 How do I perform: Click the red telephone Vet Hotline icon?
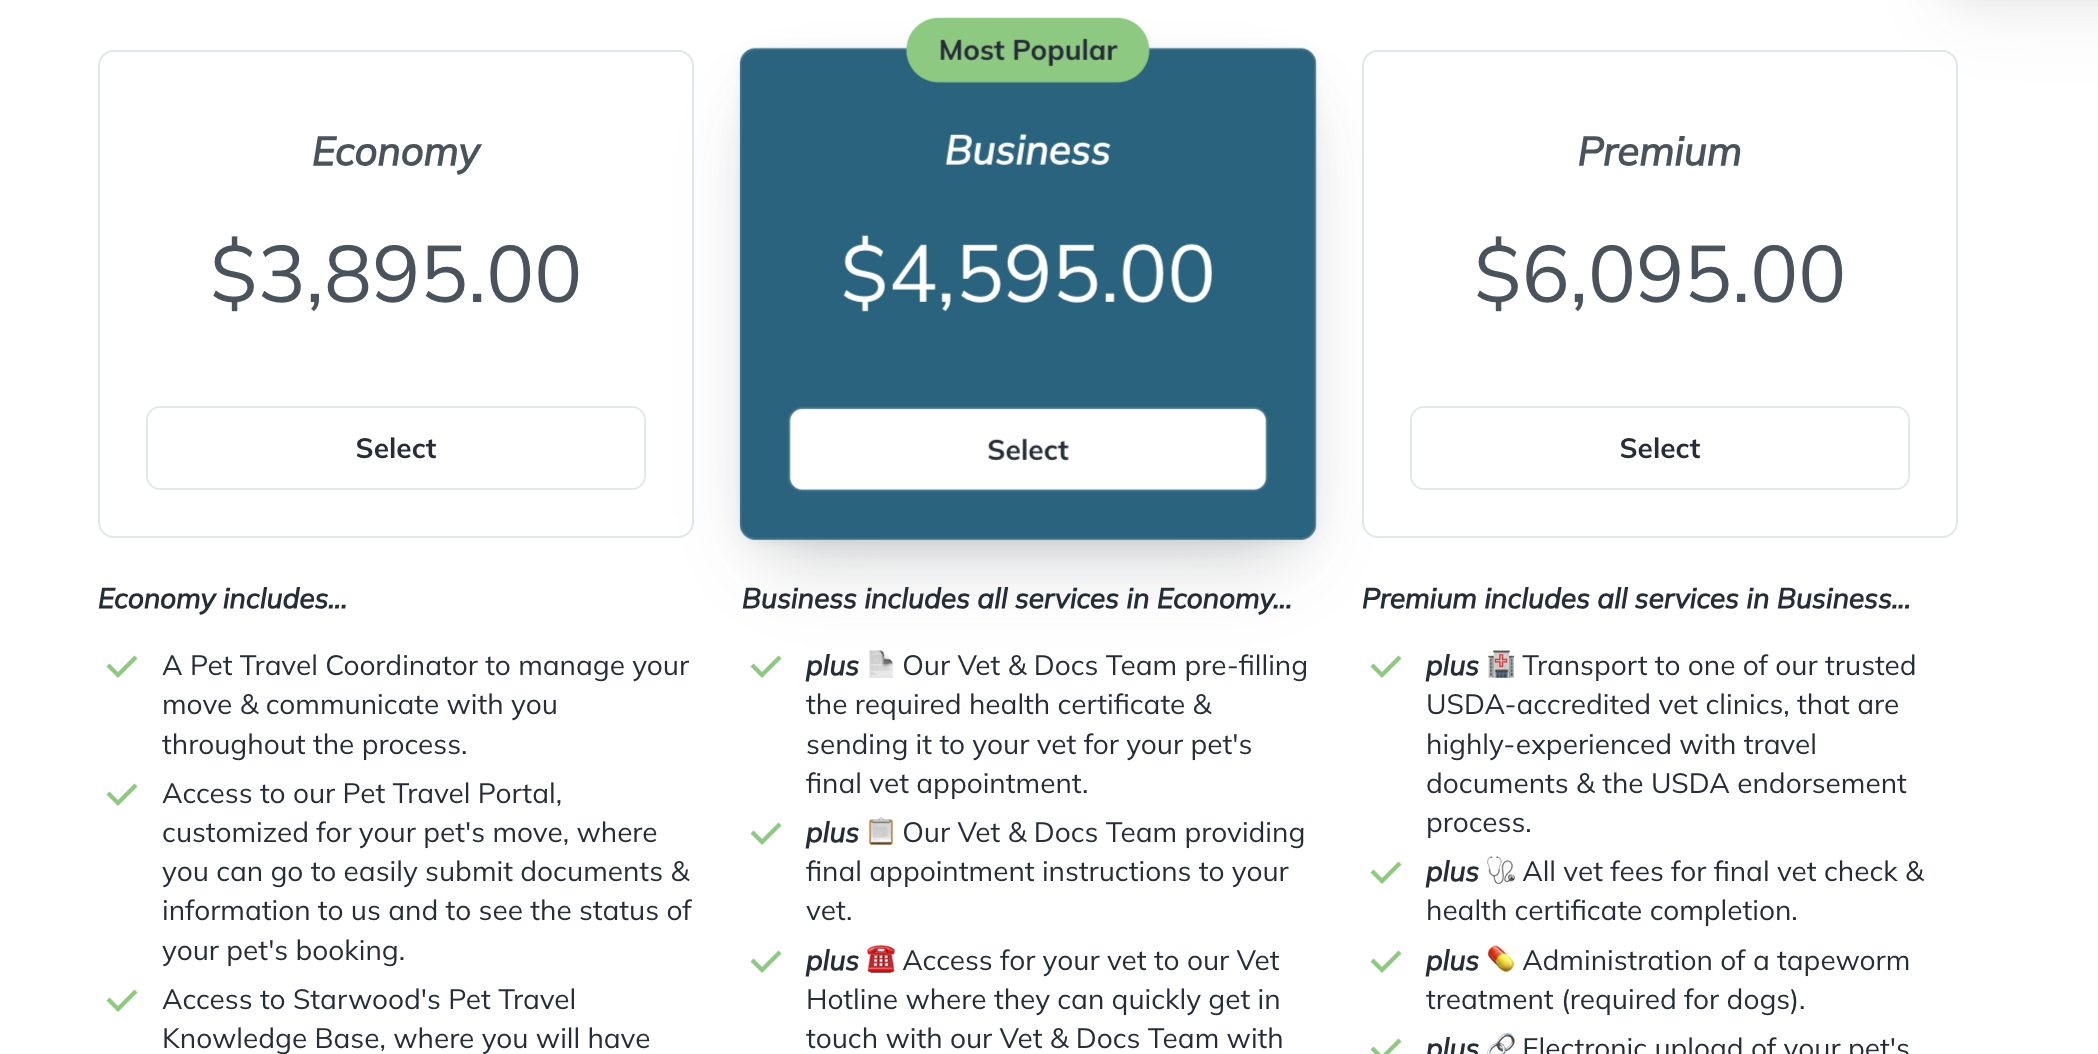[x=880, y=959]
